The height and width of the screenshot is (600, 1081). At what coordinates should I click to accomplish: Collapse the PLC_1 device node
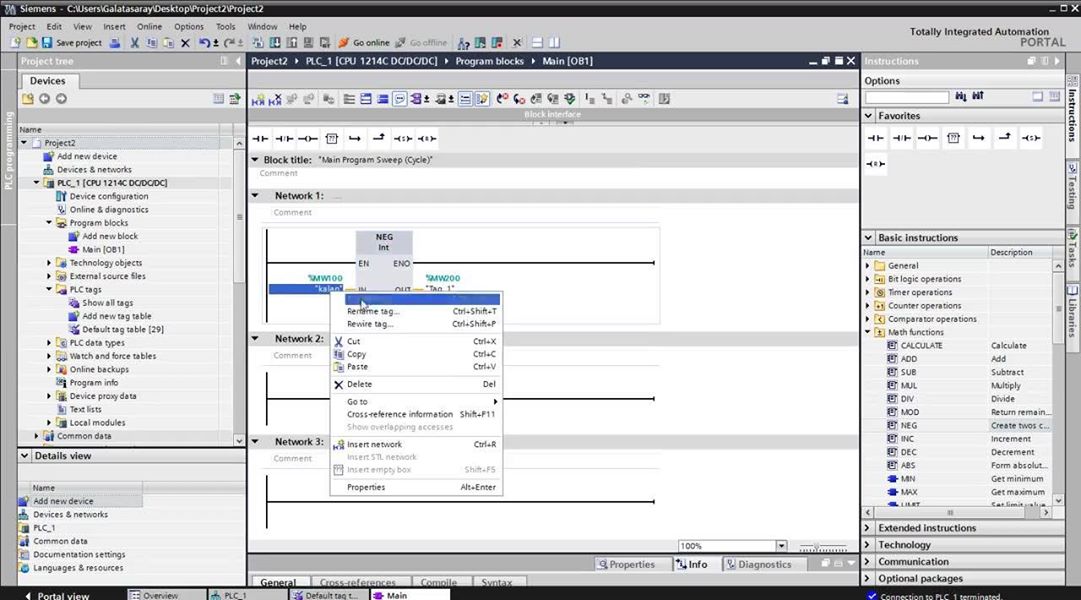[x=37, y=183]
